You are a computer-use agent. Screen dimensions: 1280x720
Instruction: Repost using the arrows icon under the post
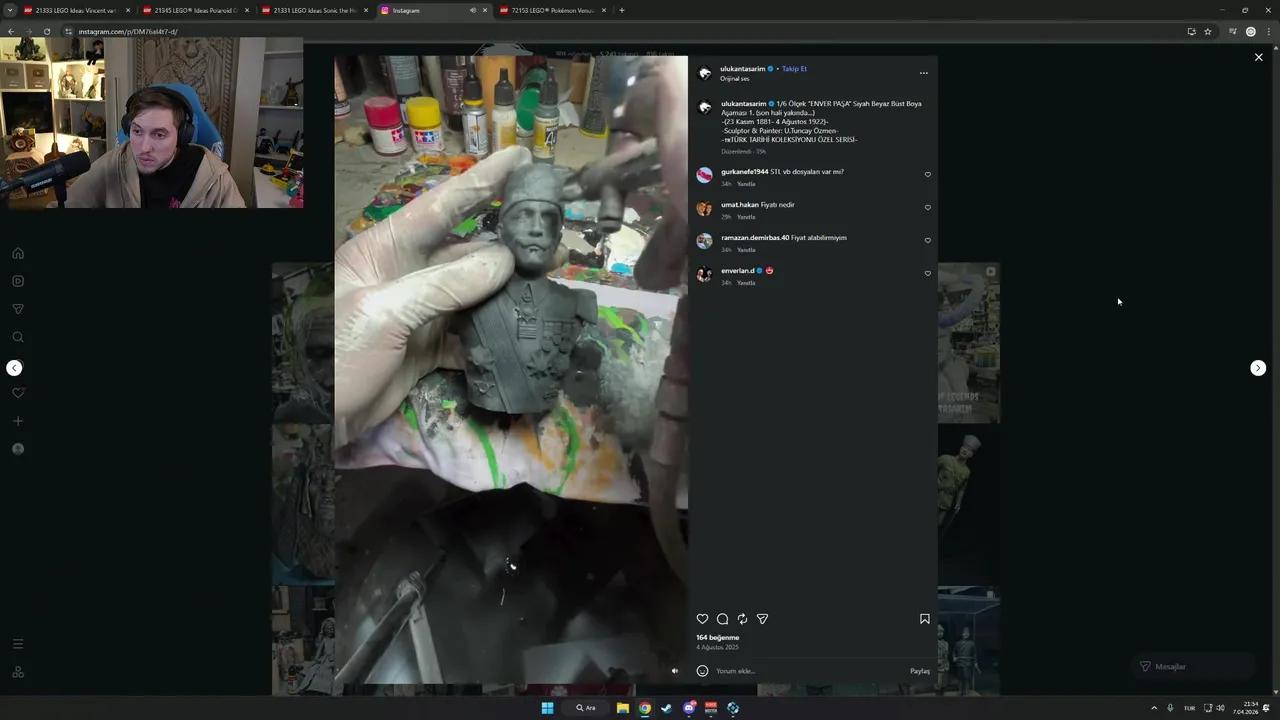pyautogui.click(x=742, y=619)
